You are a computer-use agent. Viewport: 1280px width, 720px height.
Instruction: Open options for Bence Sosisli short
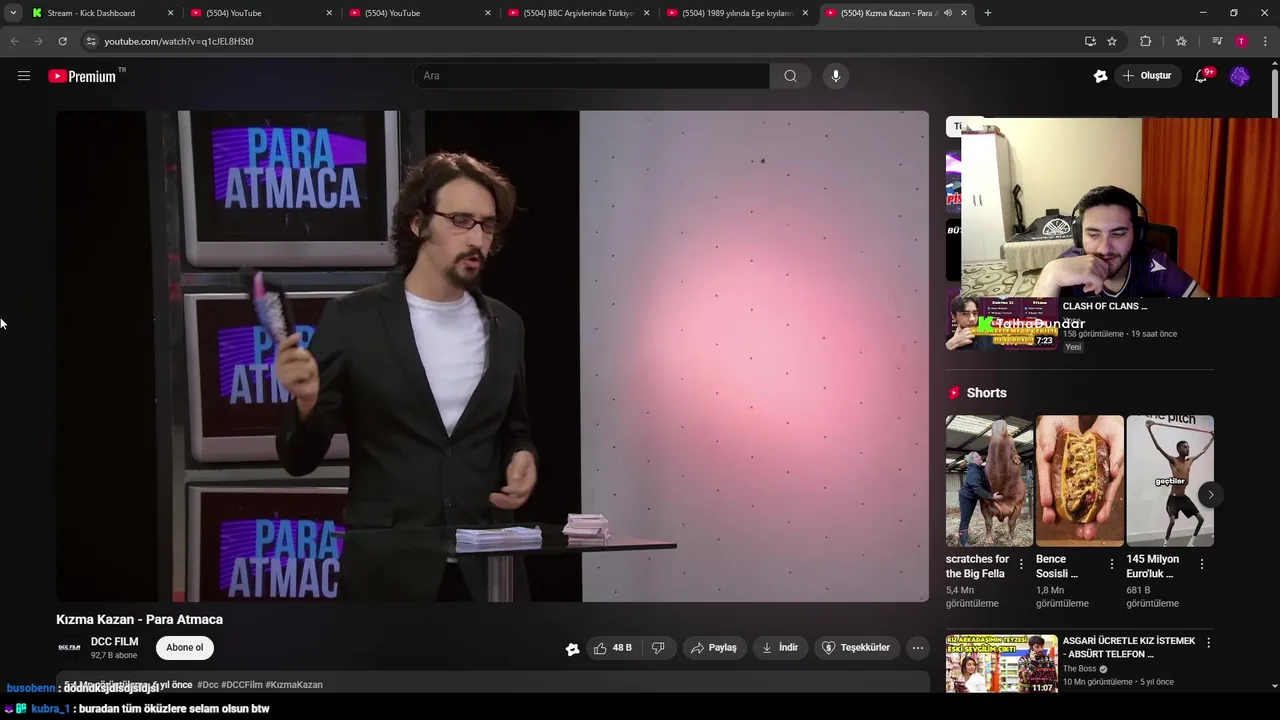coord(1111,565)
